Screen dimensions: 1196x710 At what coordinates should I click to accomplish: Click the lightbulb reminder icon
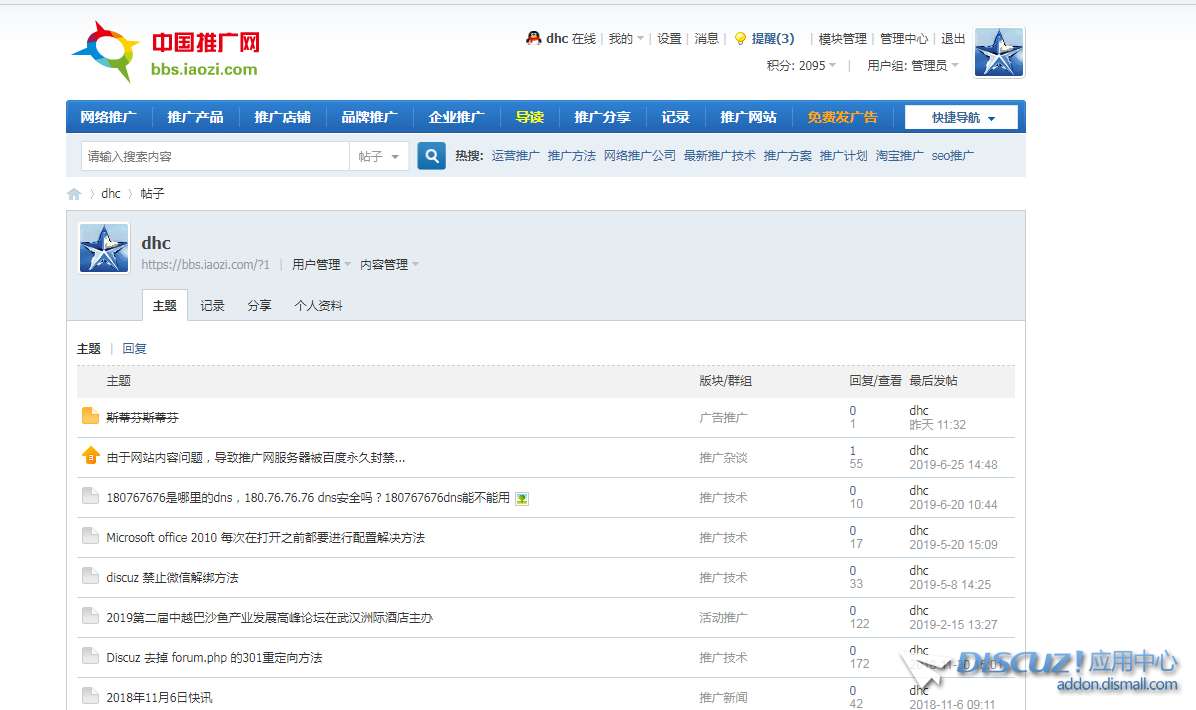tap(740, 39)
